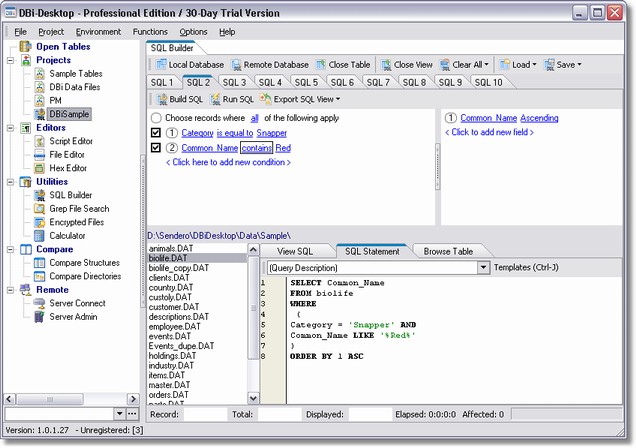
Task: Collapse the Compare tree node
Action: pyautogui.click(x=11, y=250)
